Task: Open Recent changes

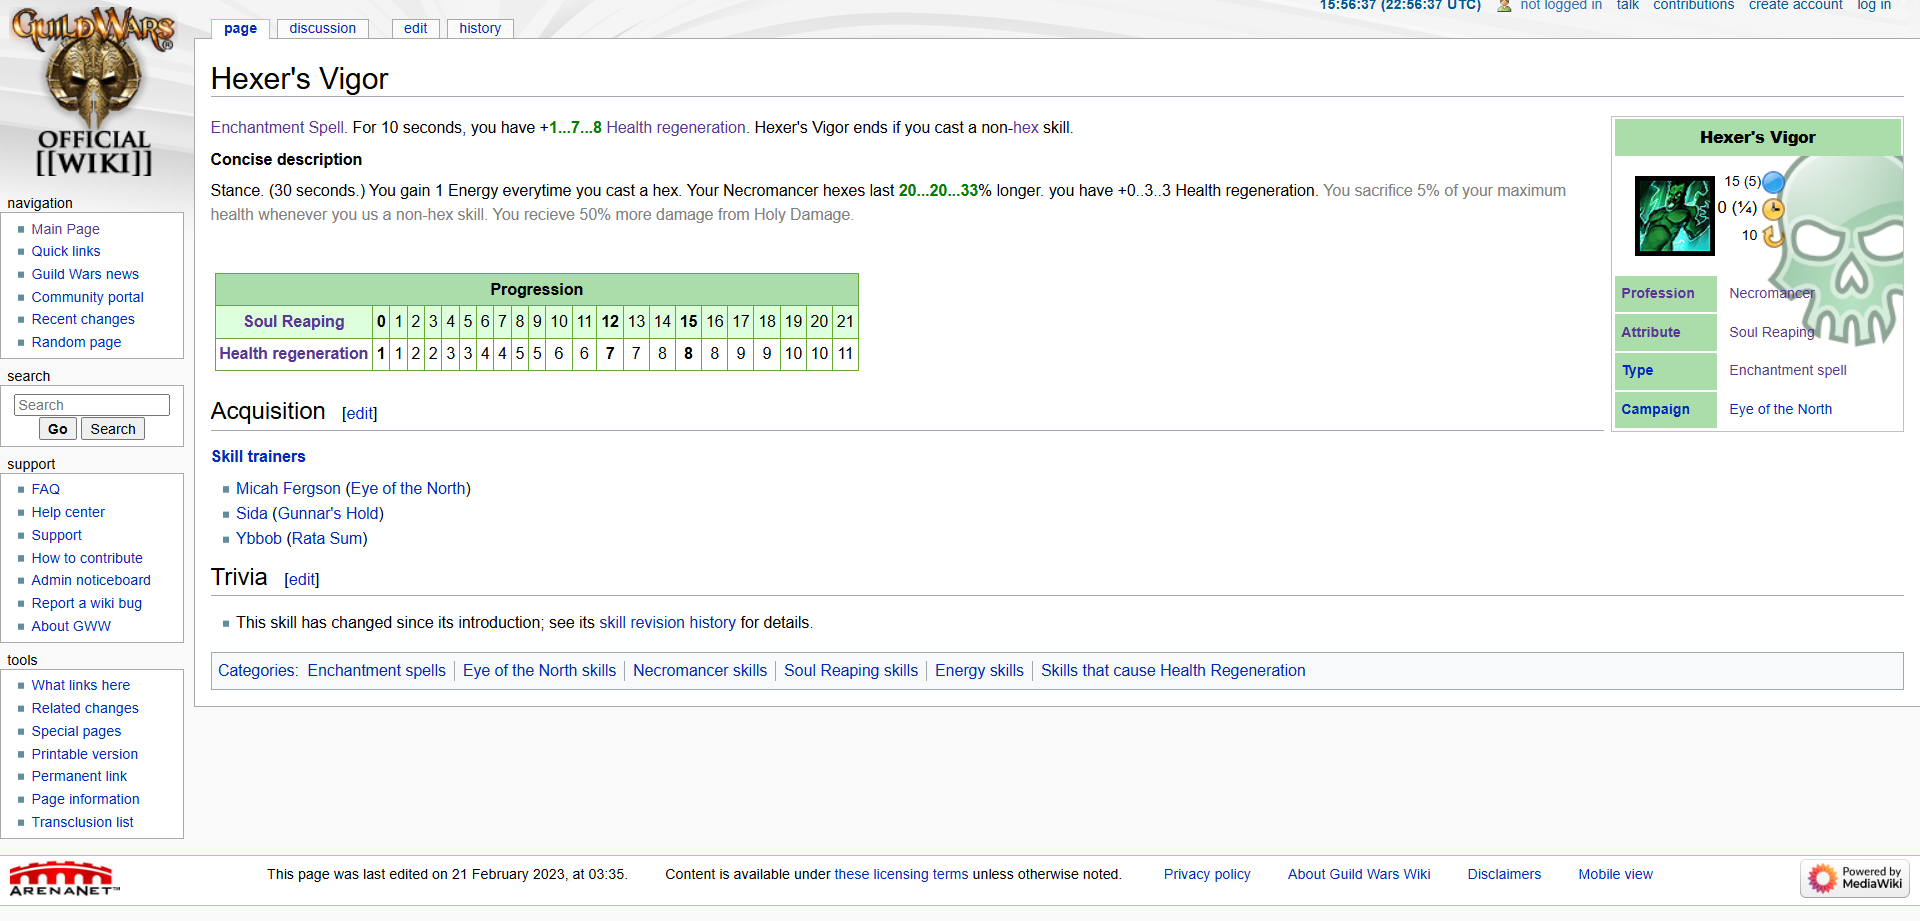Action: coord(83,319)
